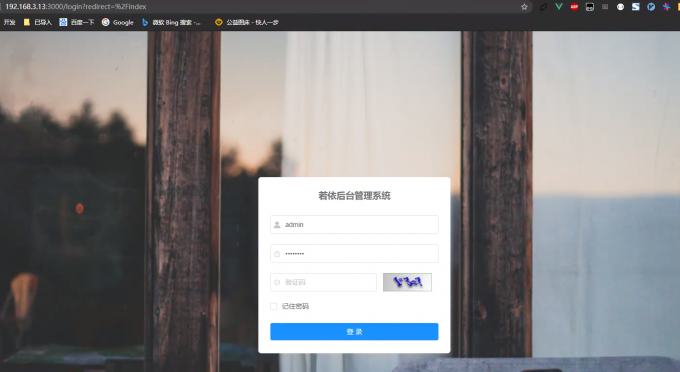The height and width of the screenshot is (372, 680).
Task: Focus the password field
Action: [x=354, y=254]
